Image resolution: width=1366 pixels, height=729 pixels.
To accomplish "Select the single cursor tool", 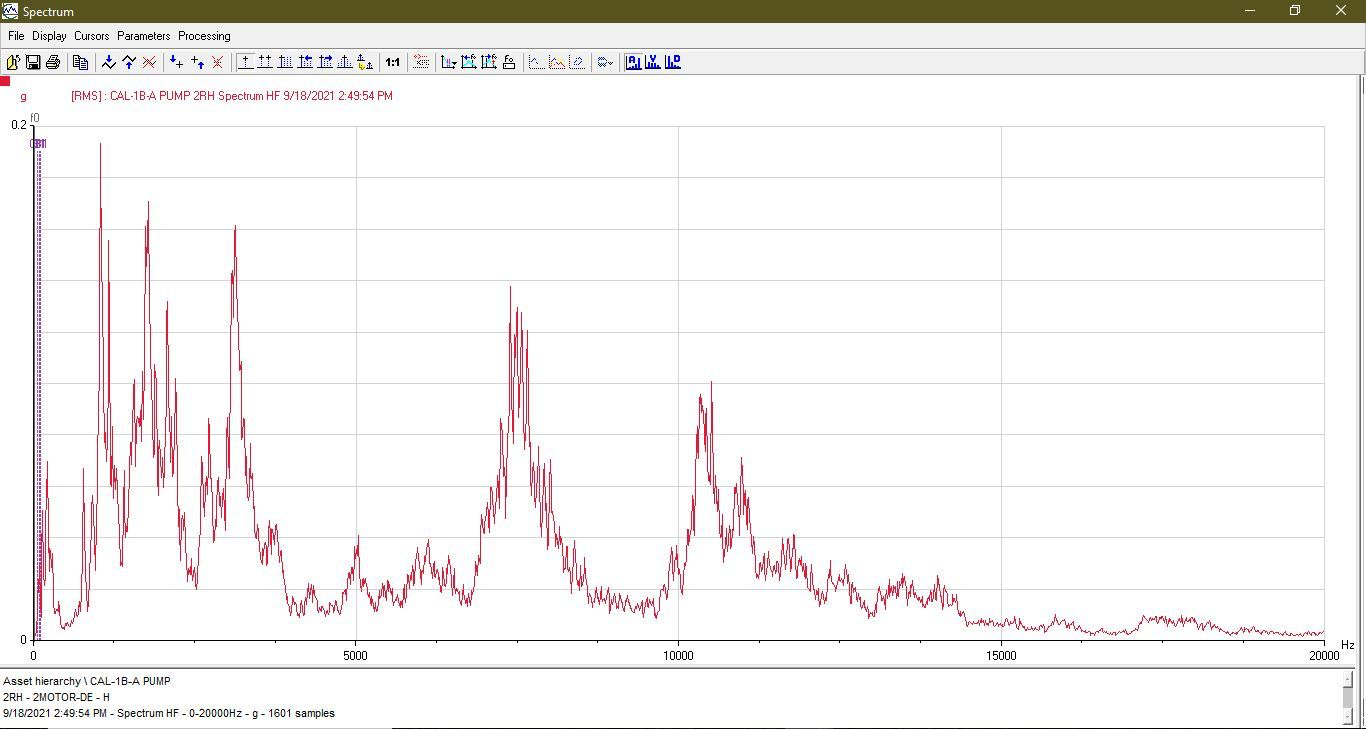I will (245, 62).
